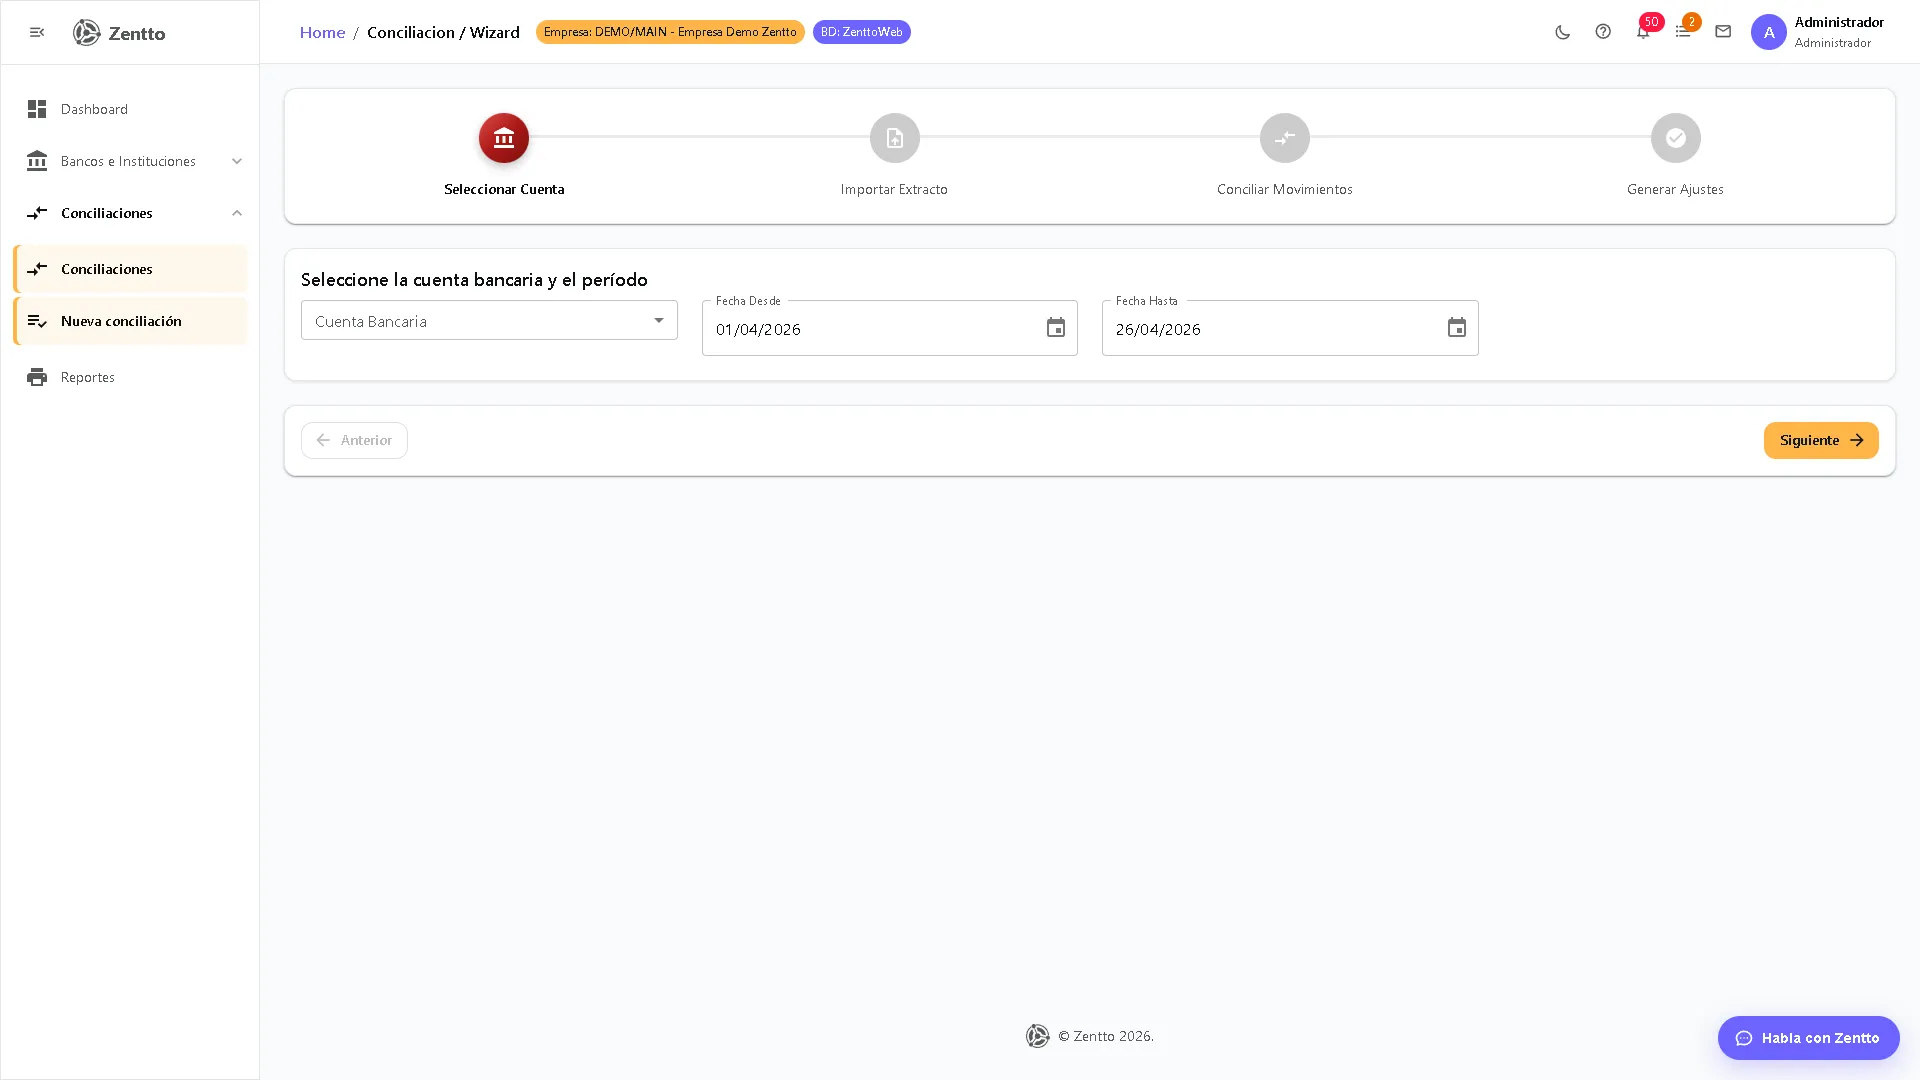Viewport: 1920px width, 1080px height.
Task: Select the Conciliaciones submenu item
Action: click(130, 269)
